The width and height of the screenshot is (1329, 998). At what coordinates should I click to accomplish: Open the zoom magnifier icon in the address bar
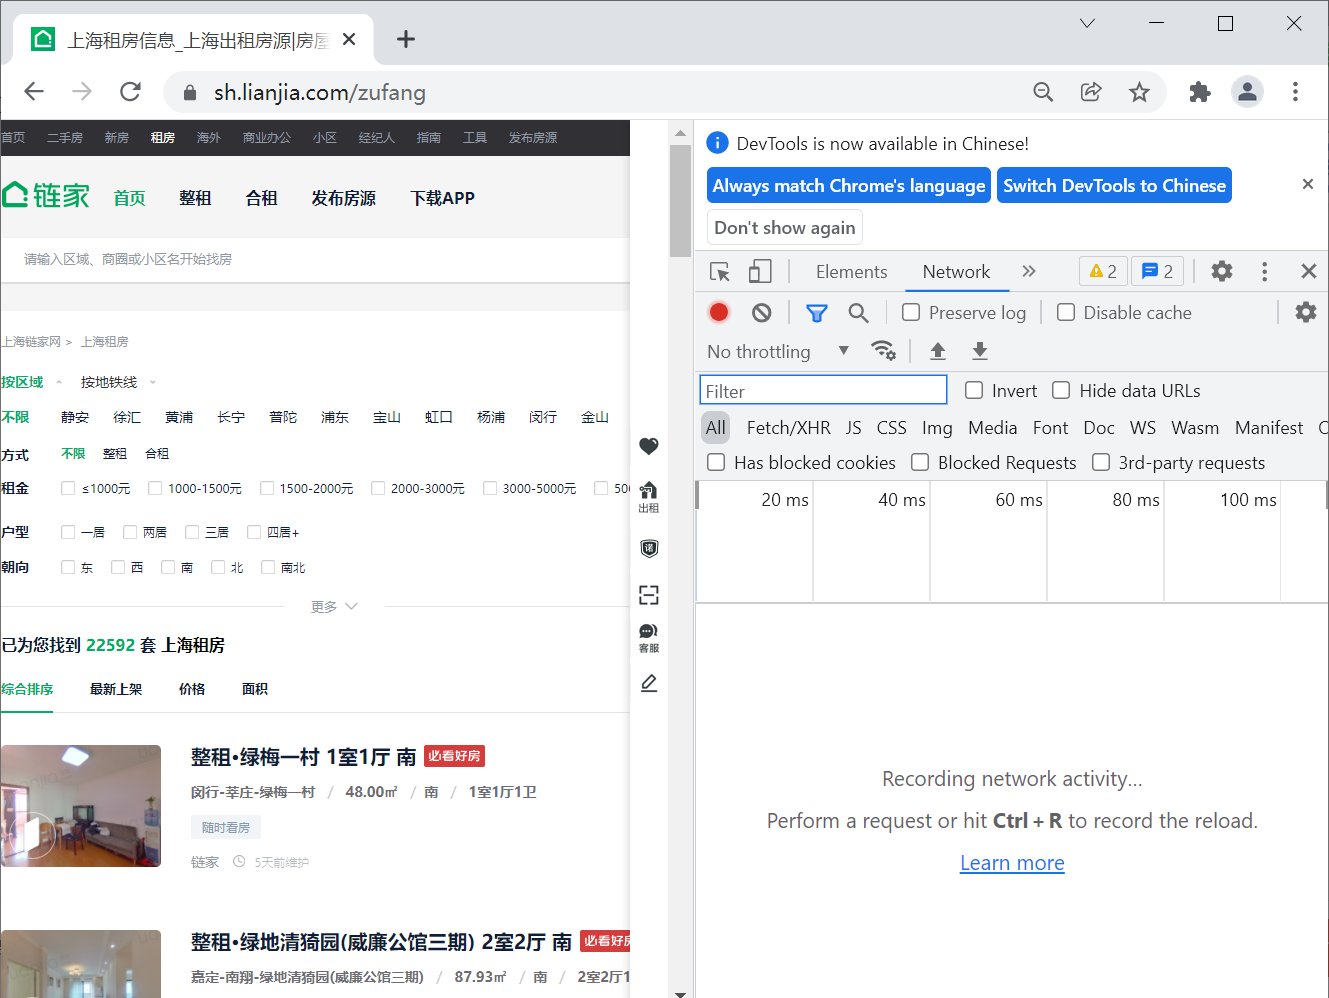tap(1043, 92)
